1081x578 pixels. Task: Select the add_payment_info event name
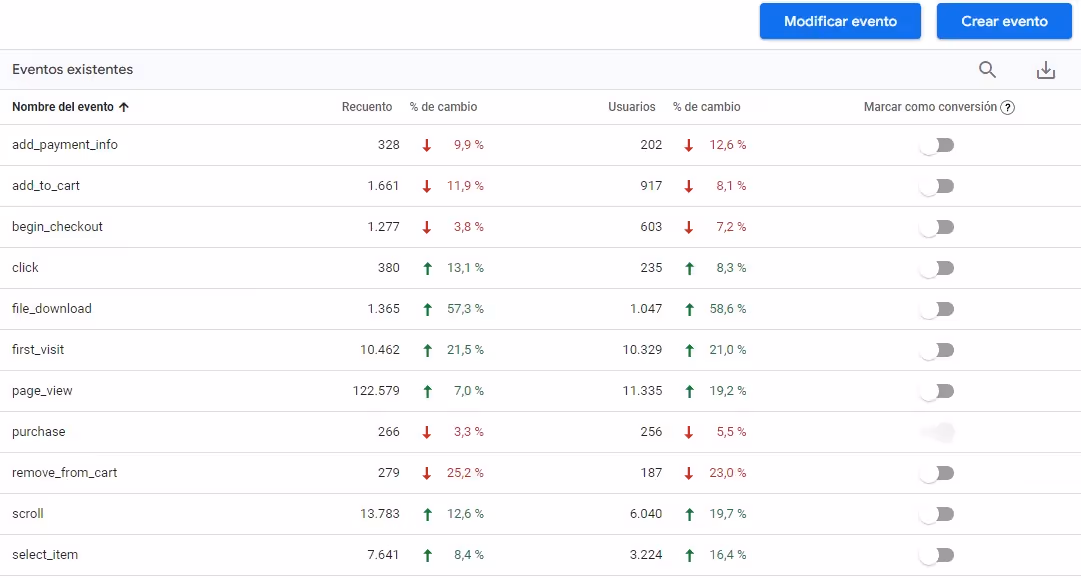[64, 144]
